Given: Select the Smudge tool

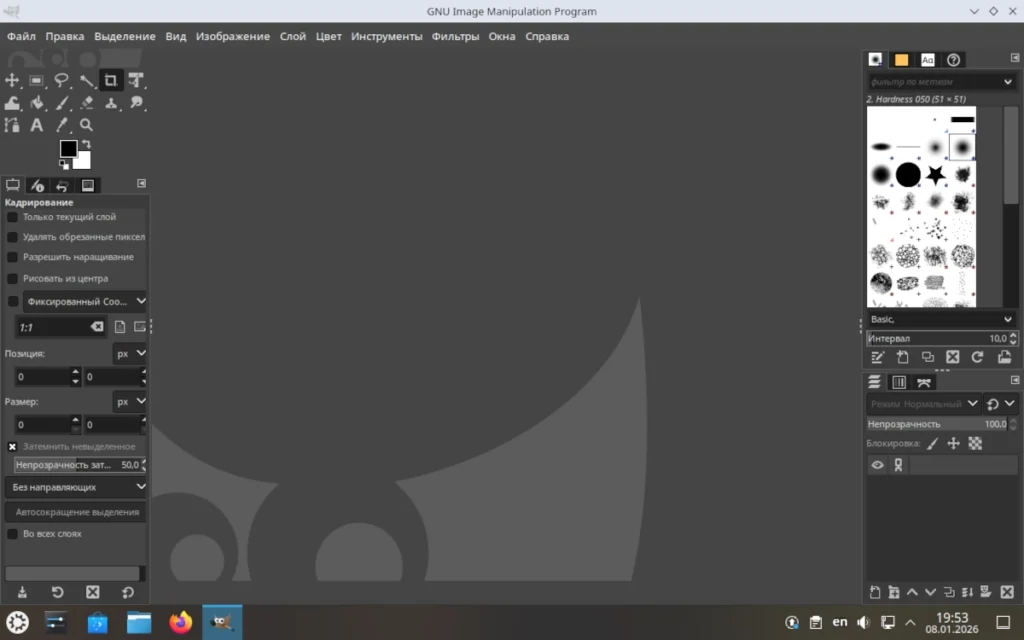Looking at the screenshot, I should tap(136, 103).
